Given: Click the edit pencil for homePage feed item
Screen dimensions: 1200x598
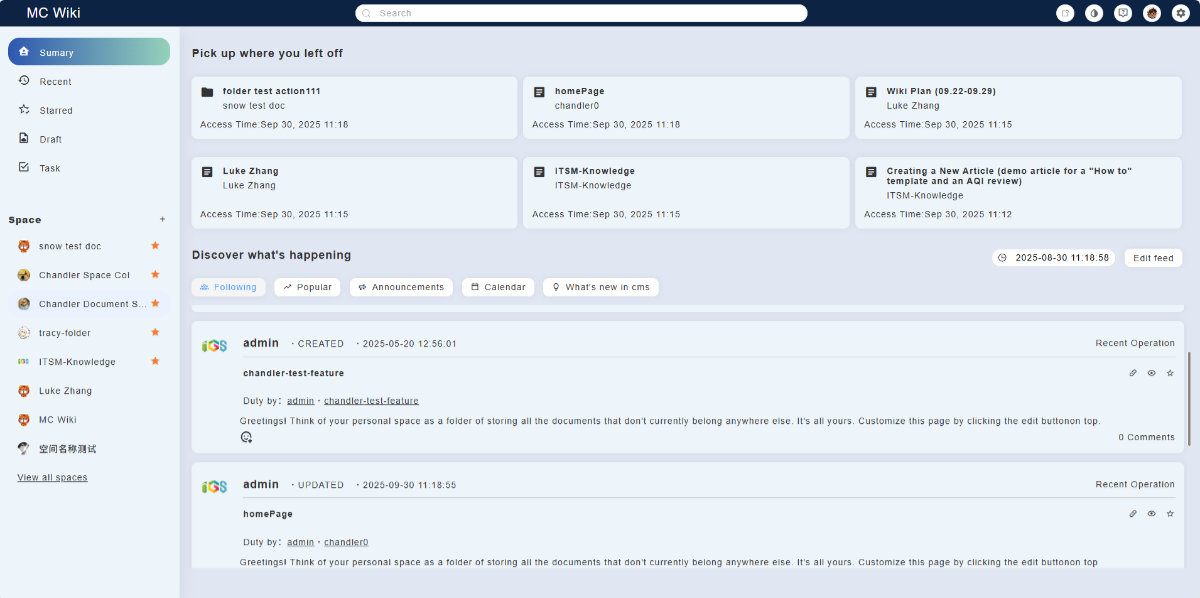Looking at the screenshot, I should click(x=1133, y=514).
